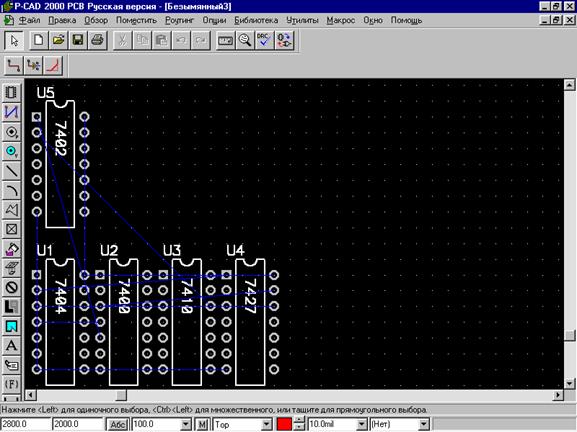Select the Place Line tool
577x432 pixels.
(11, 170)
